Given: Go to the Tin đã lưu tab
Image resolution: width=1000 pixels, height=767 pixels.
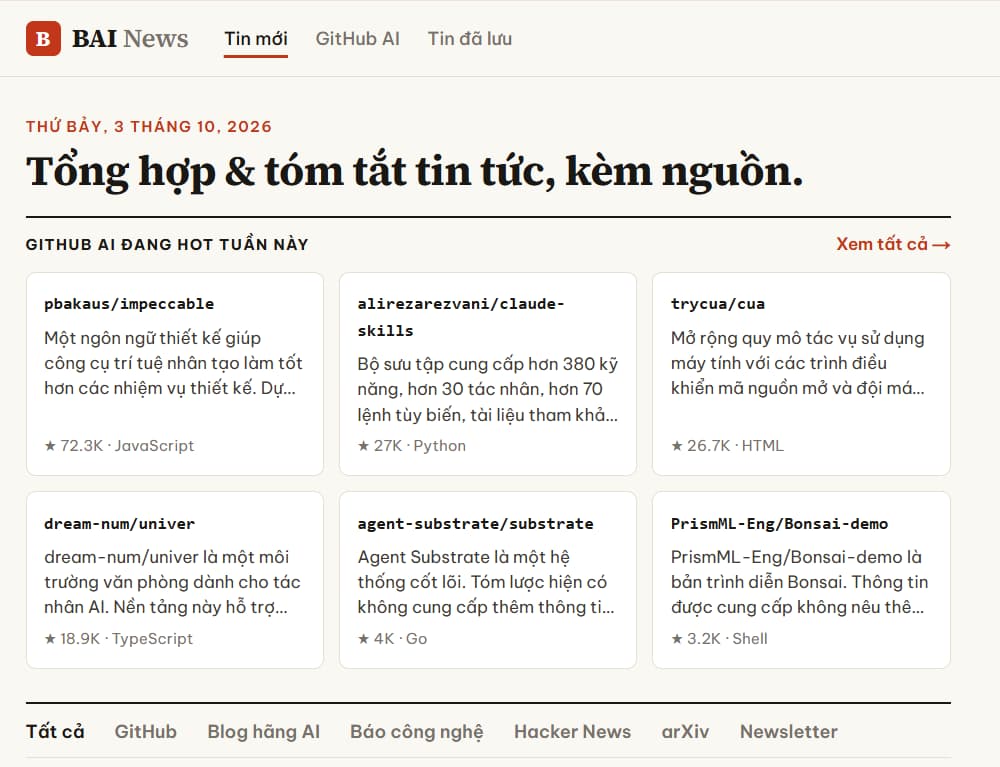Looking at the screenshot, I should 470,39.
